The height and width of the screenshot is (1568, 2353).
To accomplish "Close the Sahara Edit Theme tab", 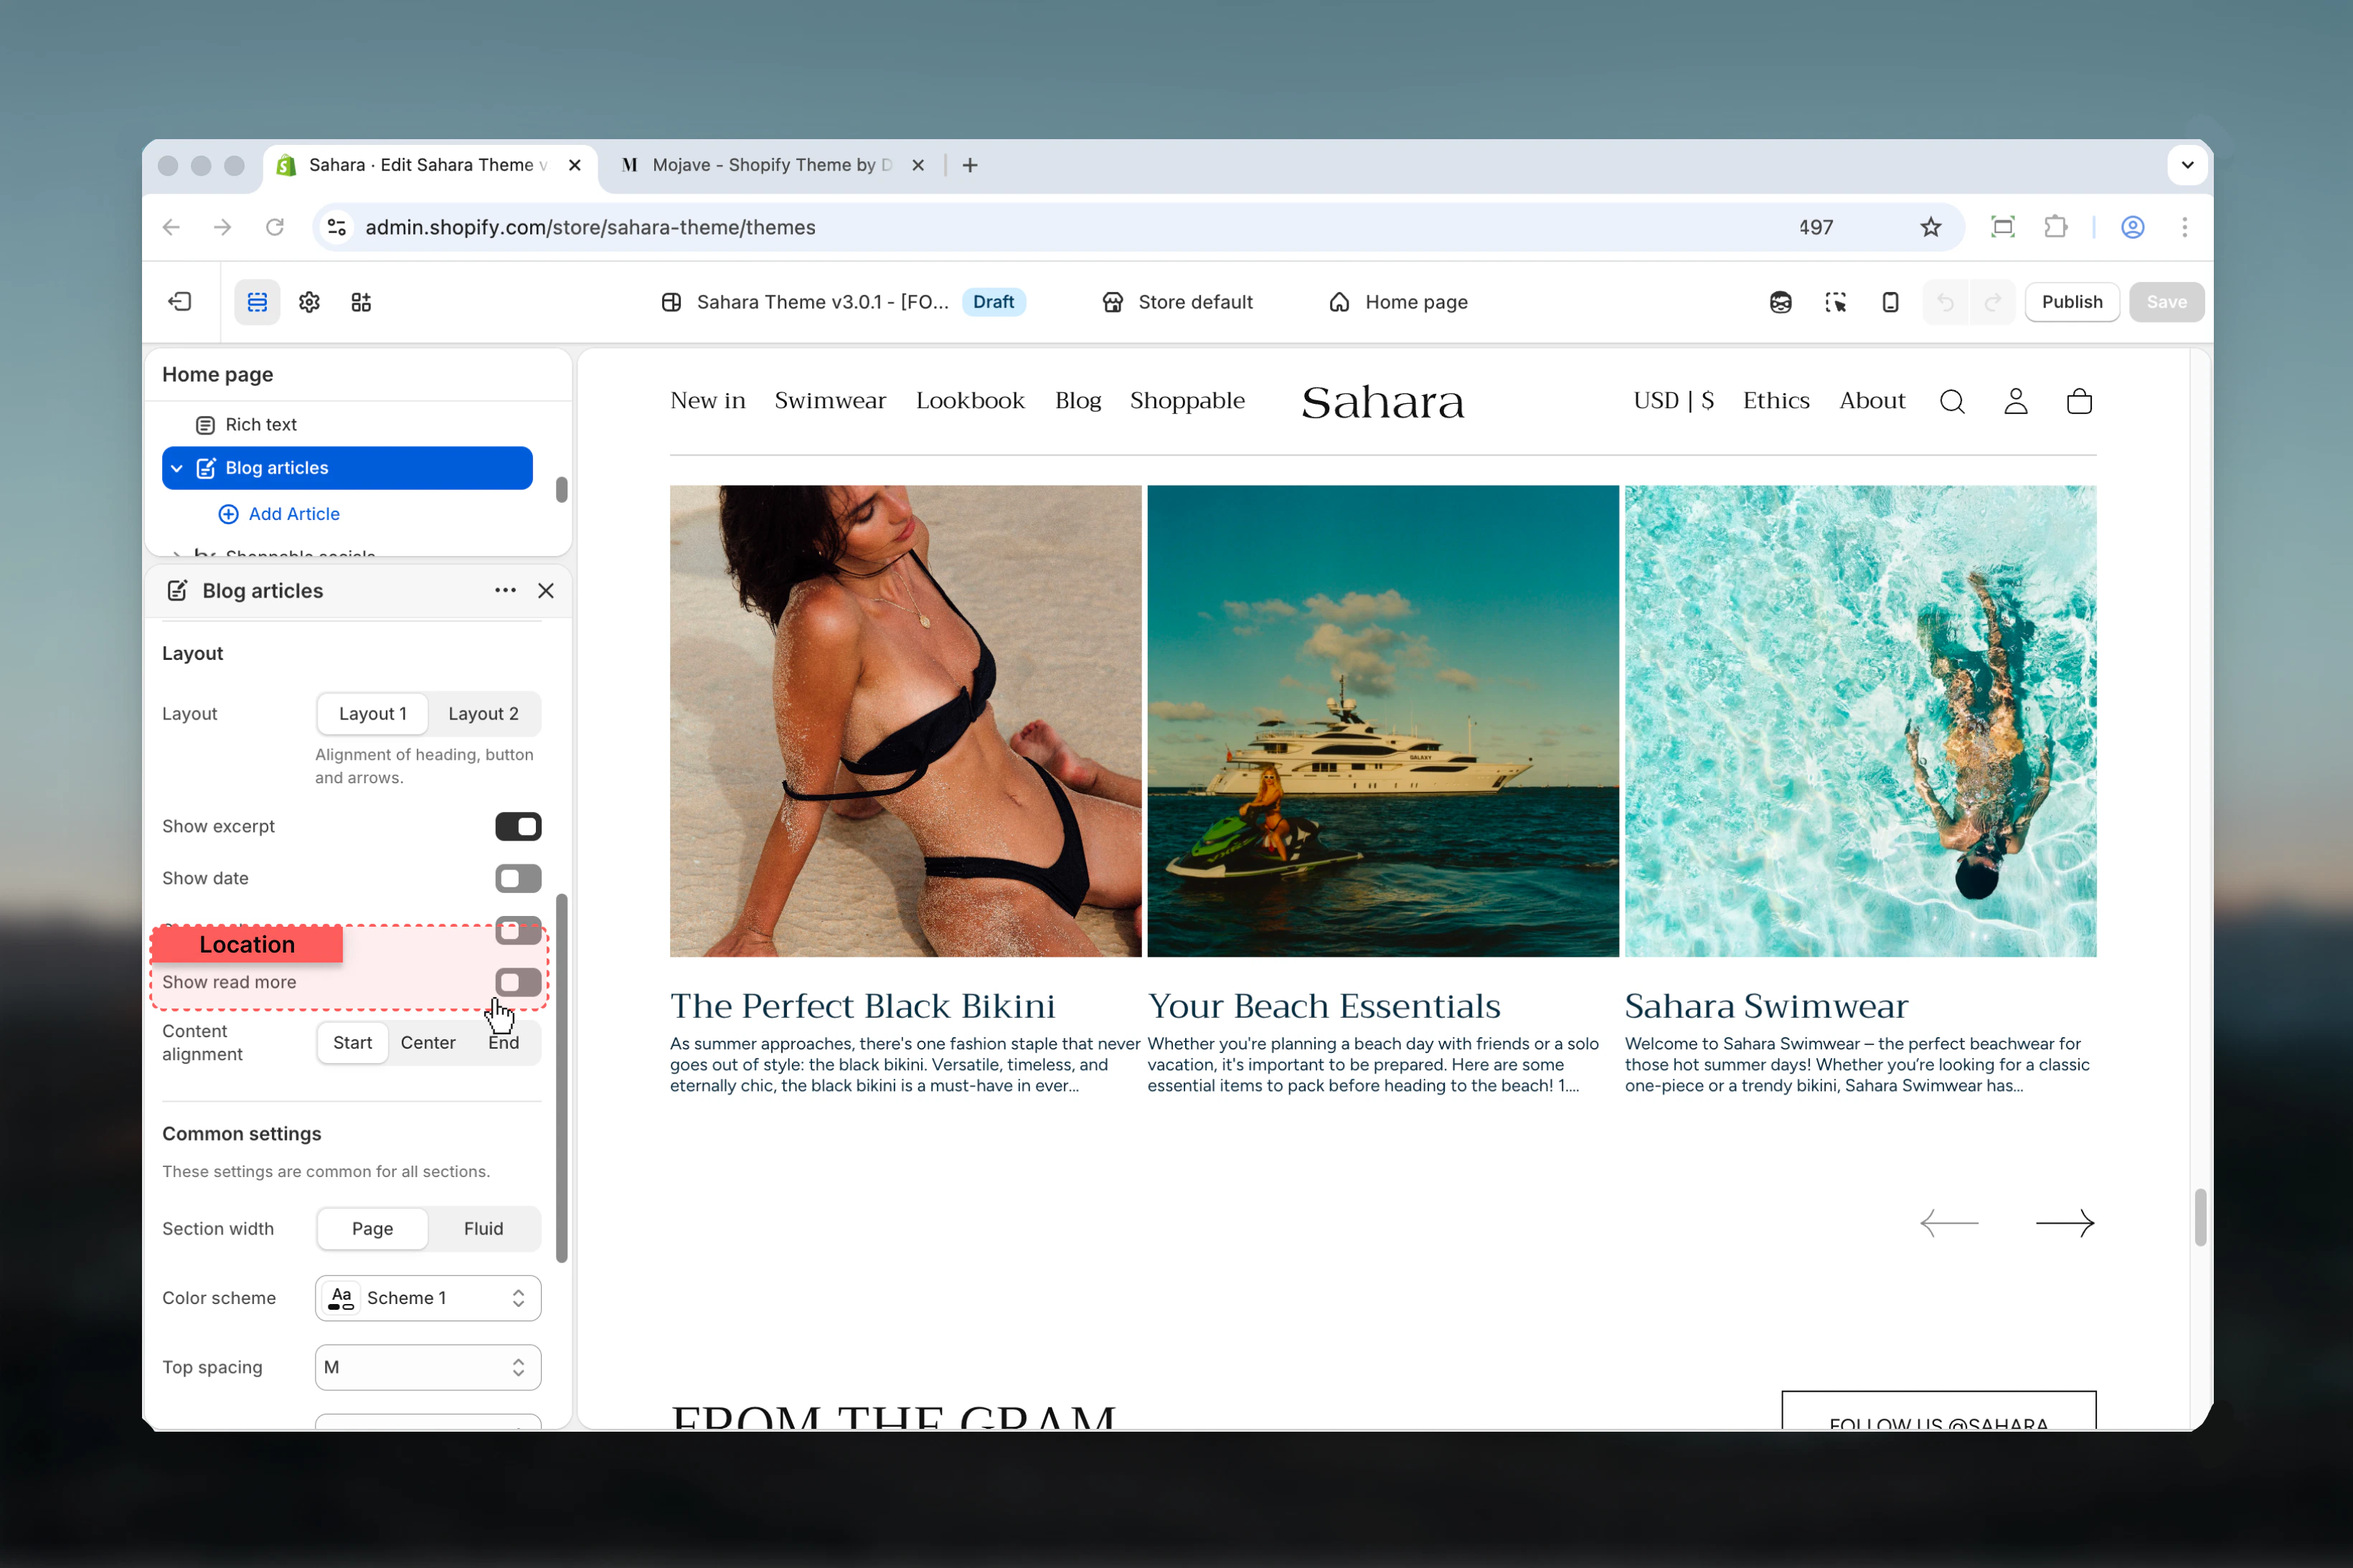I will [x=575, y=165].
